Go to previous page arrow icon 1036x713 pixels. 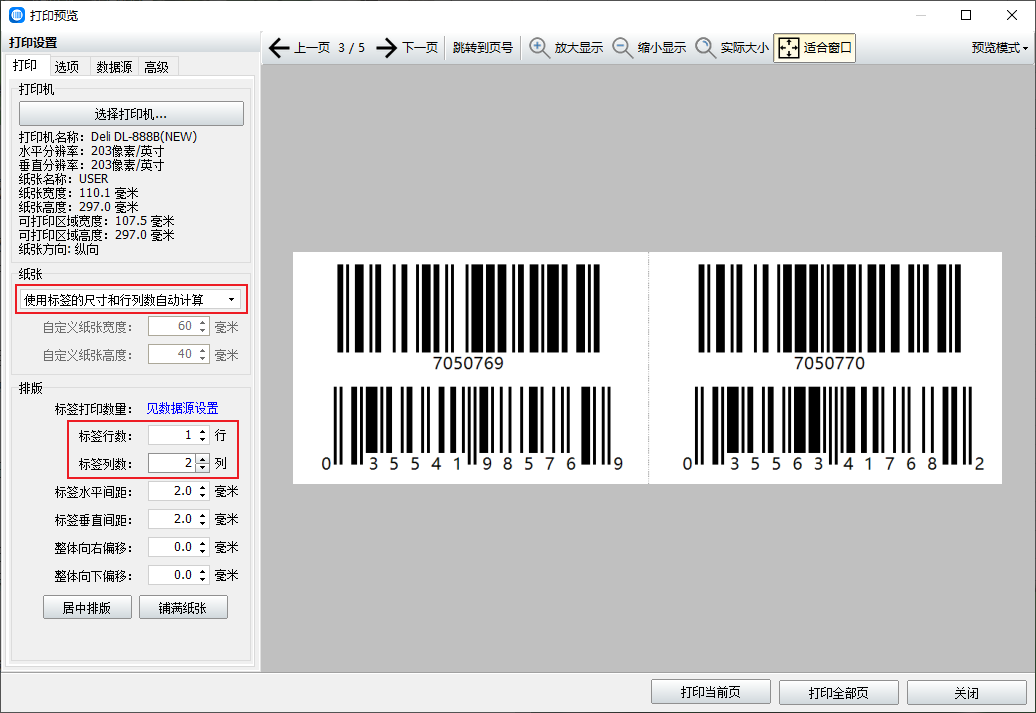[279, 48]
